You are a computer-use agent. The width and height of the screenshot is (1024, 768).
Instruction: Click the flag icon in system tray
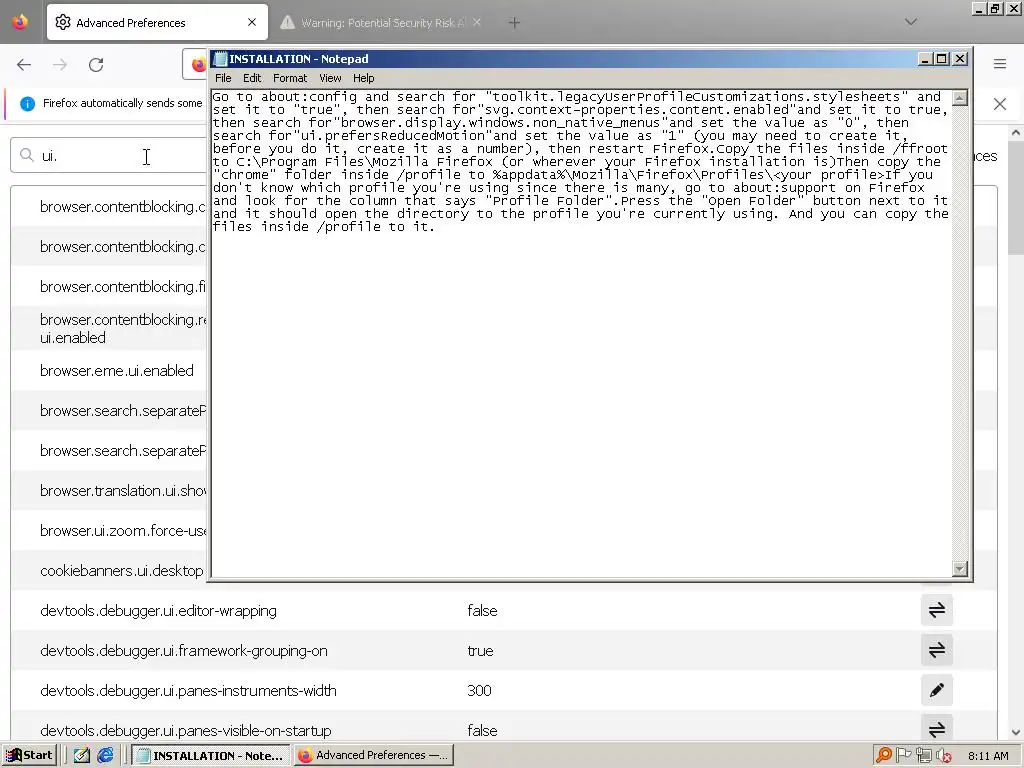pos(904,756)
